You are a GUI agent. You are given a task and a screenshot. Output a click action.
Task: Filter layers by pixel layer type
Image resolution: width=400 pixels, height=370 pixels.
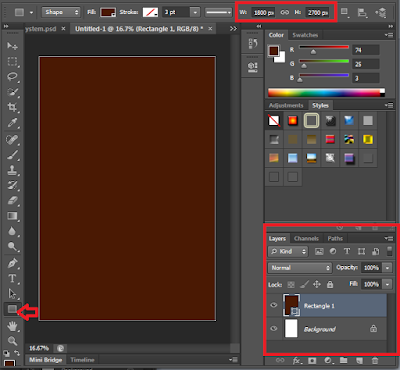pyautogui.click(x=319, y=251)
